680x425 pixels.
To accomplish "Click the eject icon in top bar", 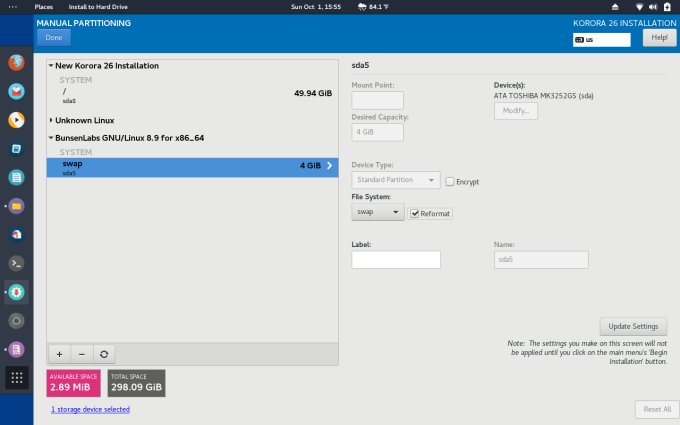I will pyautogui.click(x=615, y=7).
